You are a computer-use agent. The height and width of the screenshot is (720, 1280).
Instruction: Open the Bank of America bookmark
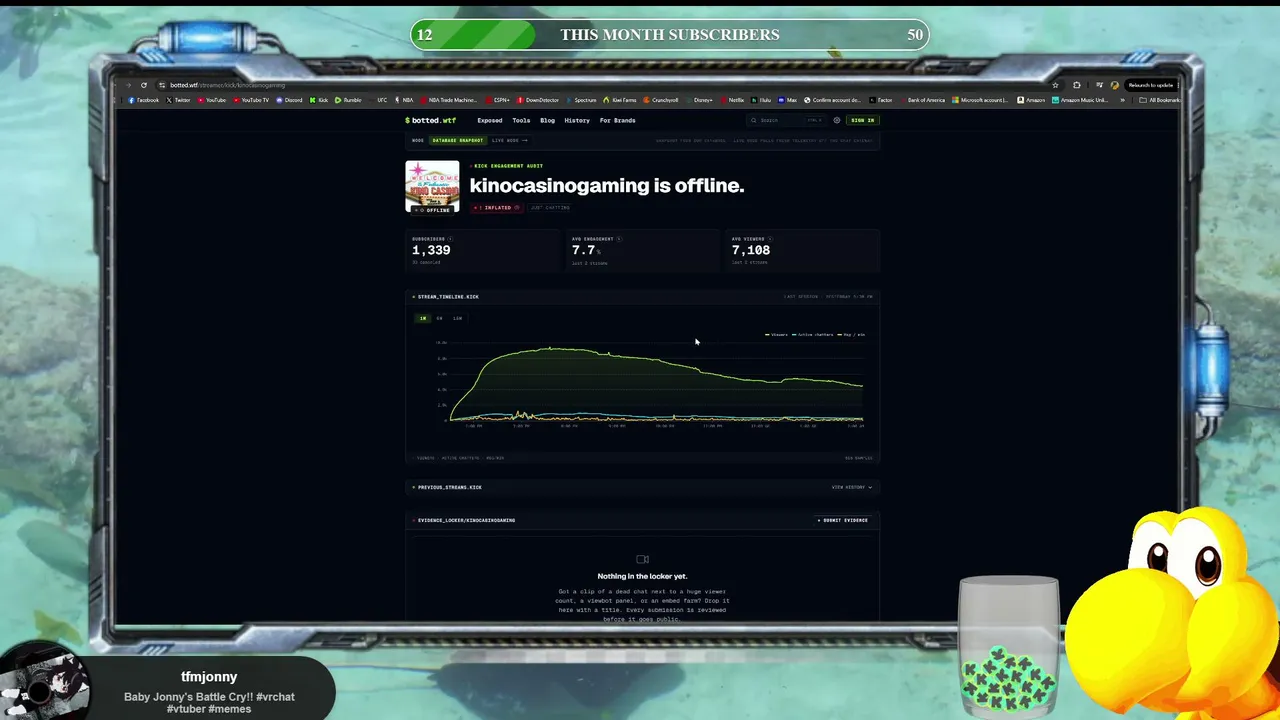click(922, 100)
